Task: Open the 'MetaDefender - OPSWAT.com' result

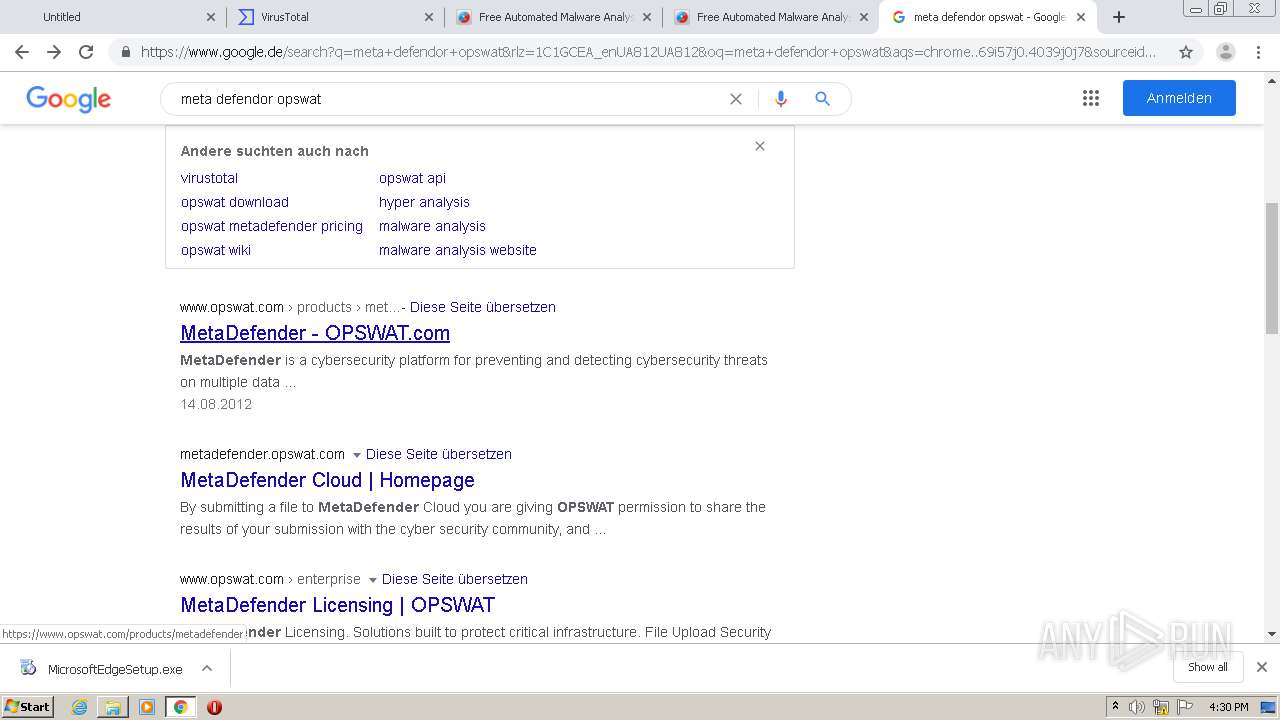Action: click(315, 333)
